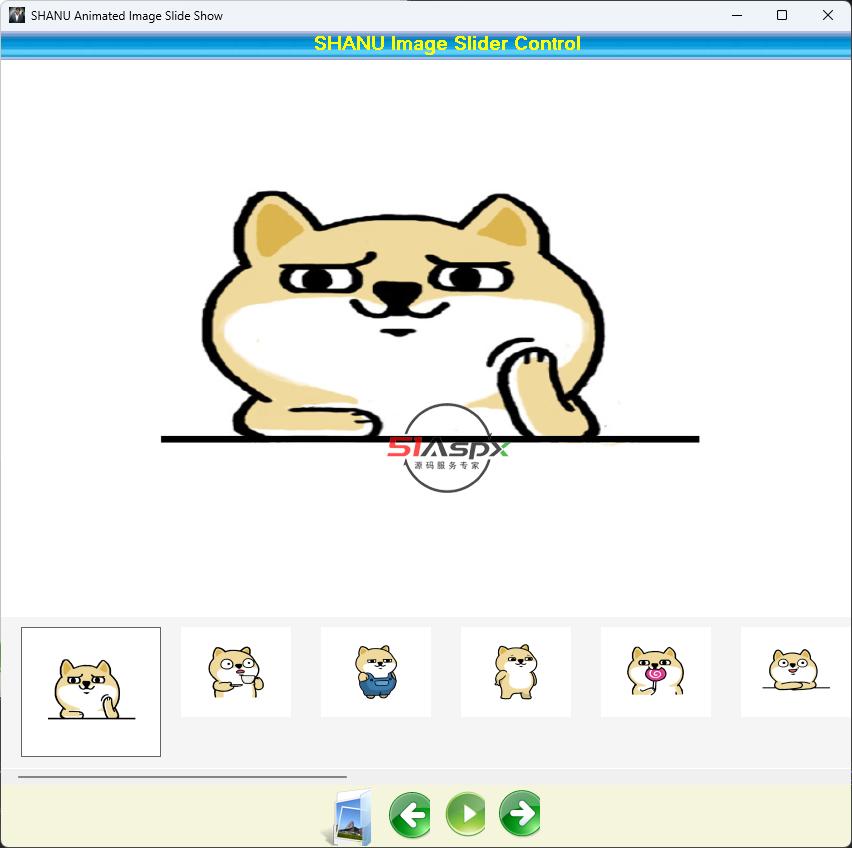Click the green previous image arrow
The width and height of the screenshot is (852, 848).
pyautogui.click(x=410, y=814)
